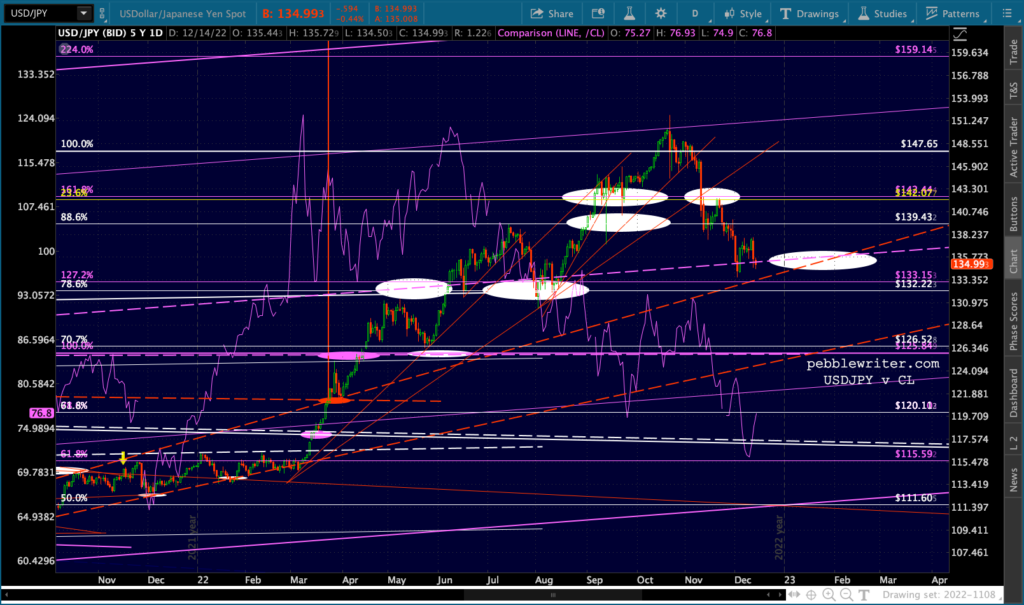Click the pan/expand arrows icon in bottom bar
The image size is (1024, 605).
[x=793, y=595]
